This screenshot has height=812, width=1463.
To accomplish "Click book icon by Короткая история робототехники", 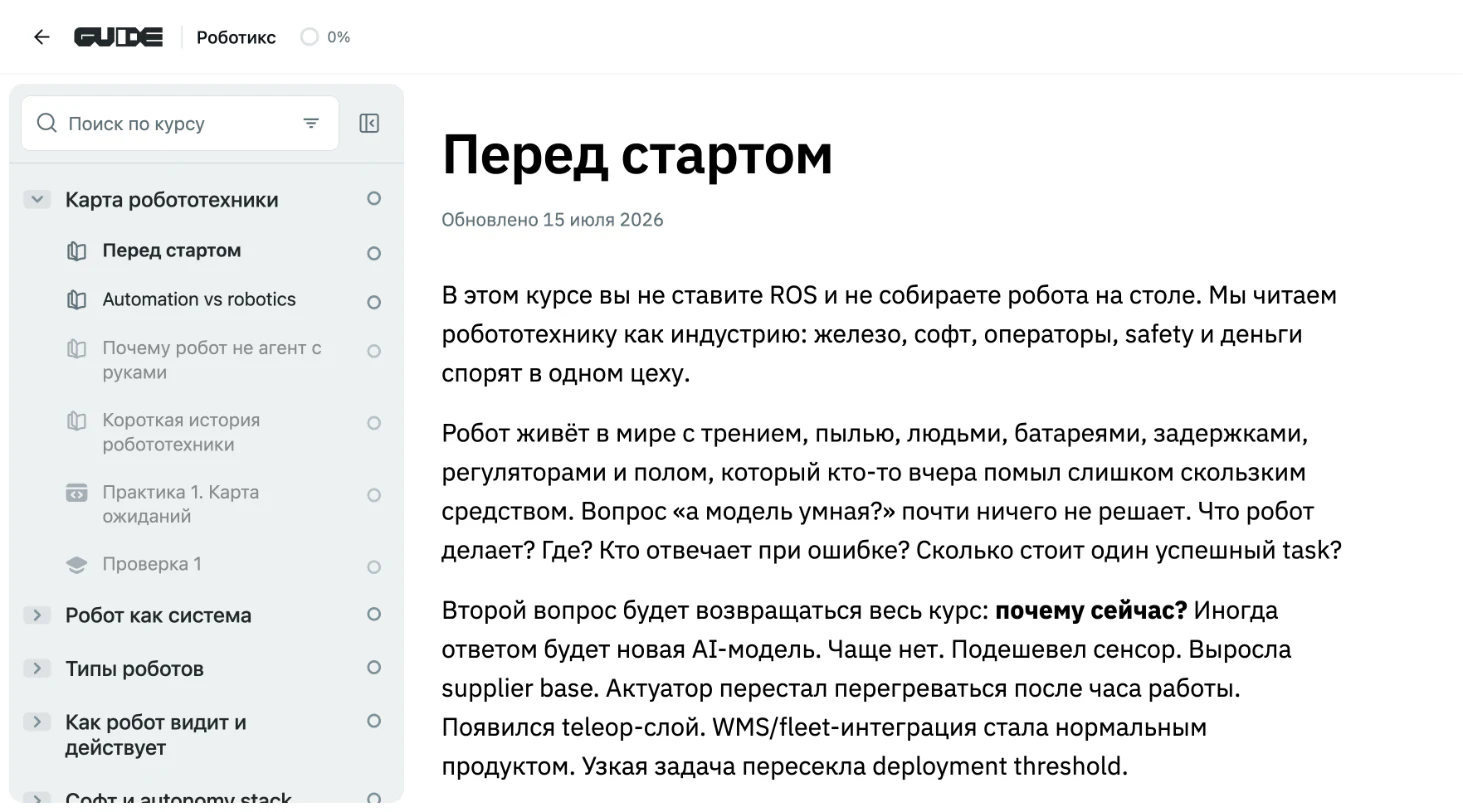I will [x=76, y=421].
